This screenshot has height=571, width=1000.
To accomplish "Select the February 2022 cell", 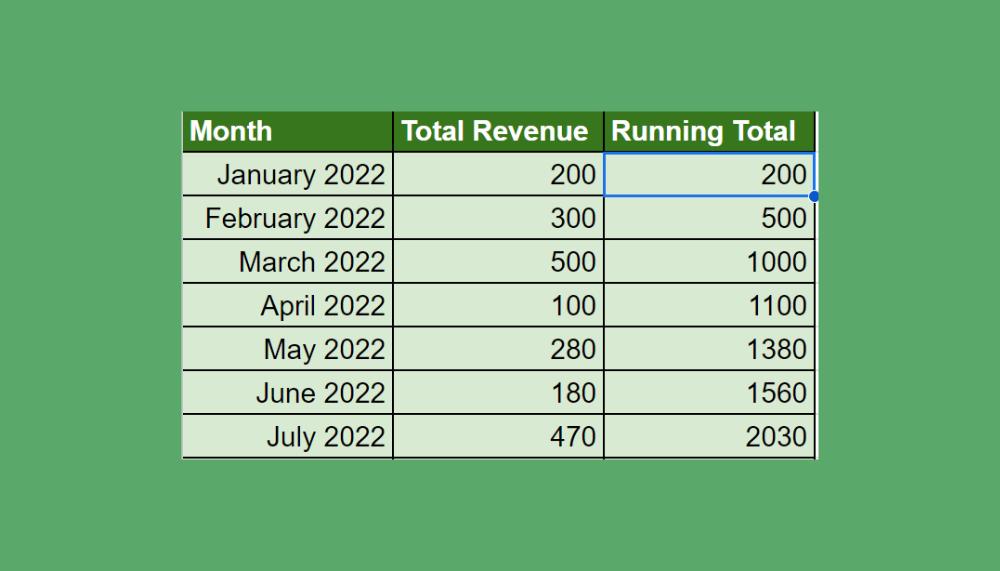I will [287, 218].
